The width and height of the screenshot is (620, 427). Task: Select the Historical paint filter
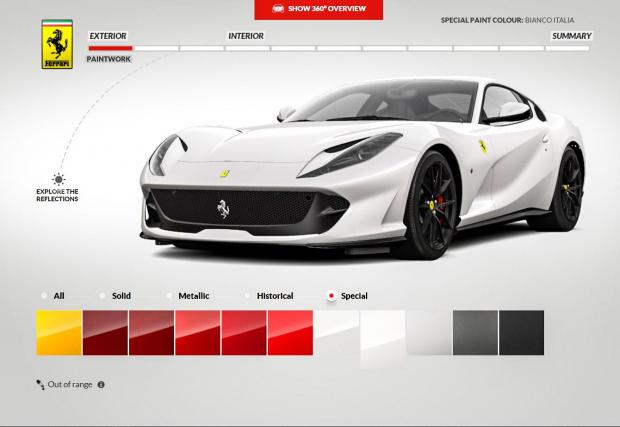(248, 296)
